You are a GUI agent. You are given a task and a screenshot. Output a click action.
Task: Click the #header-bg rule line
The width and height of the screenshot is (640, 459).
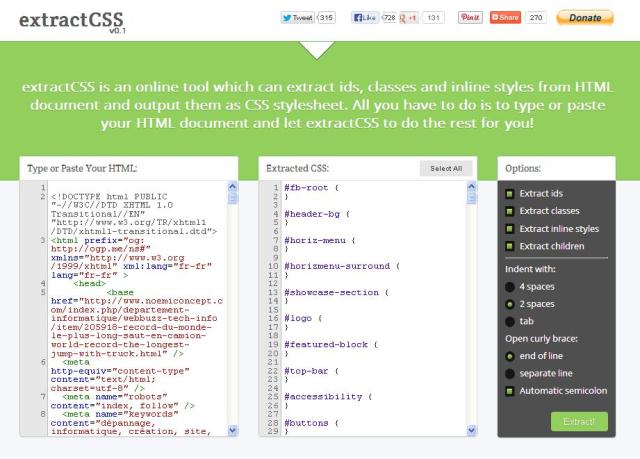[x=317, y=214]
